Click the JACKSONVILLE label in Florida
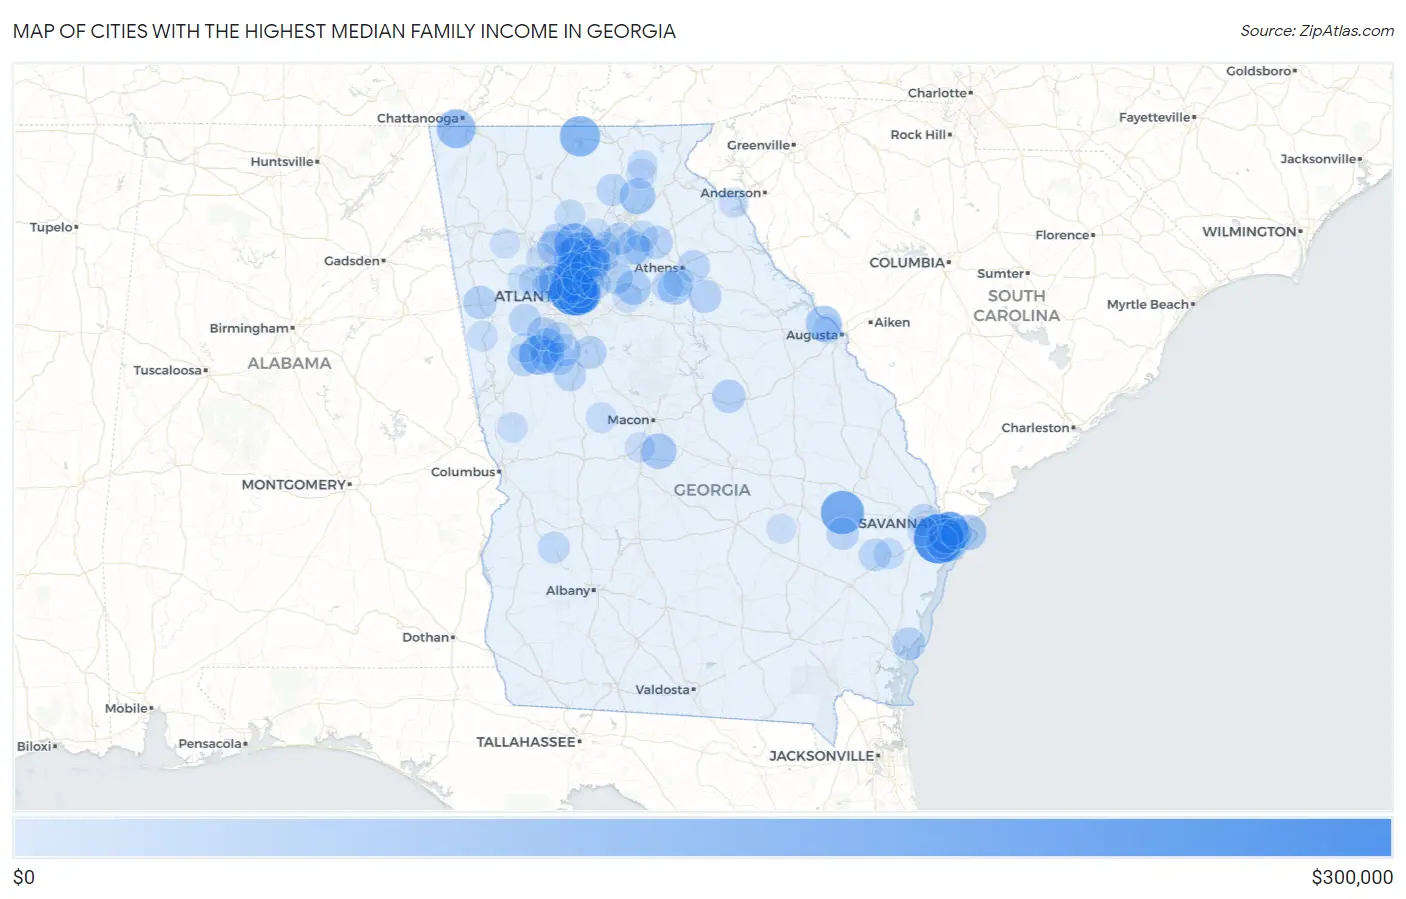 click(x=825, y=756)
